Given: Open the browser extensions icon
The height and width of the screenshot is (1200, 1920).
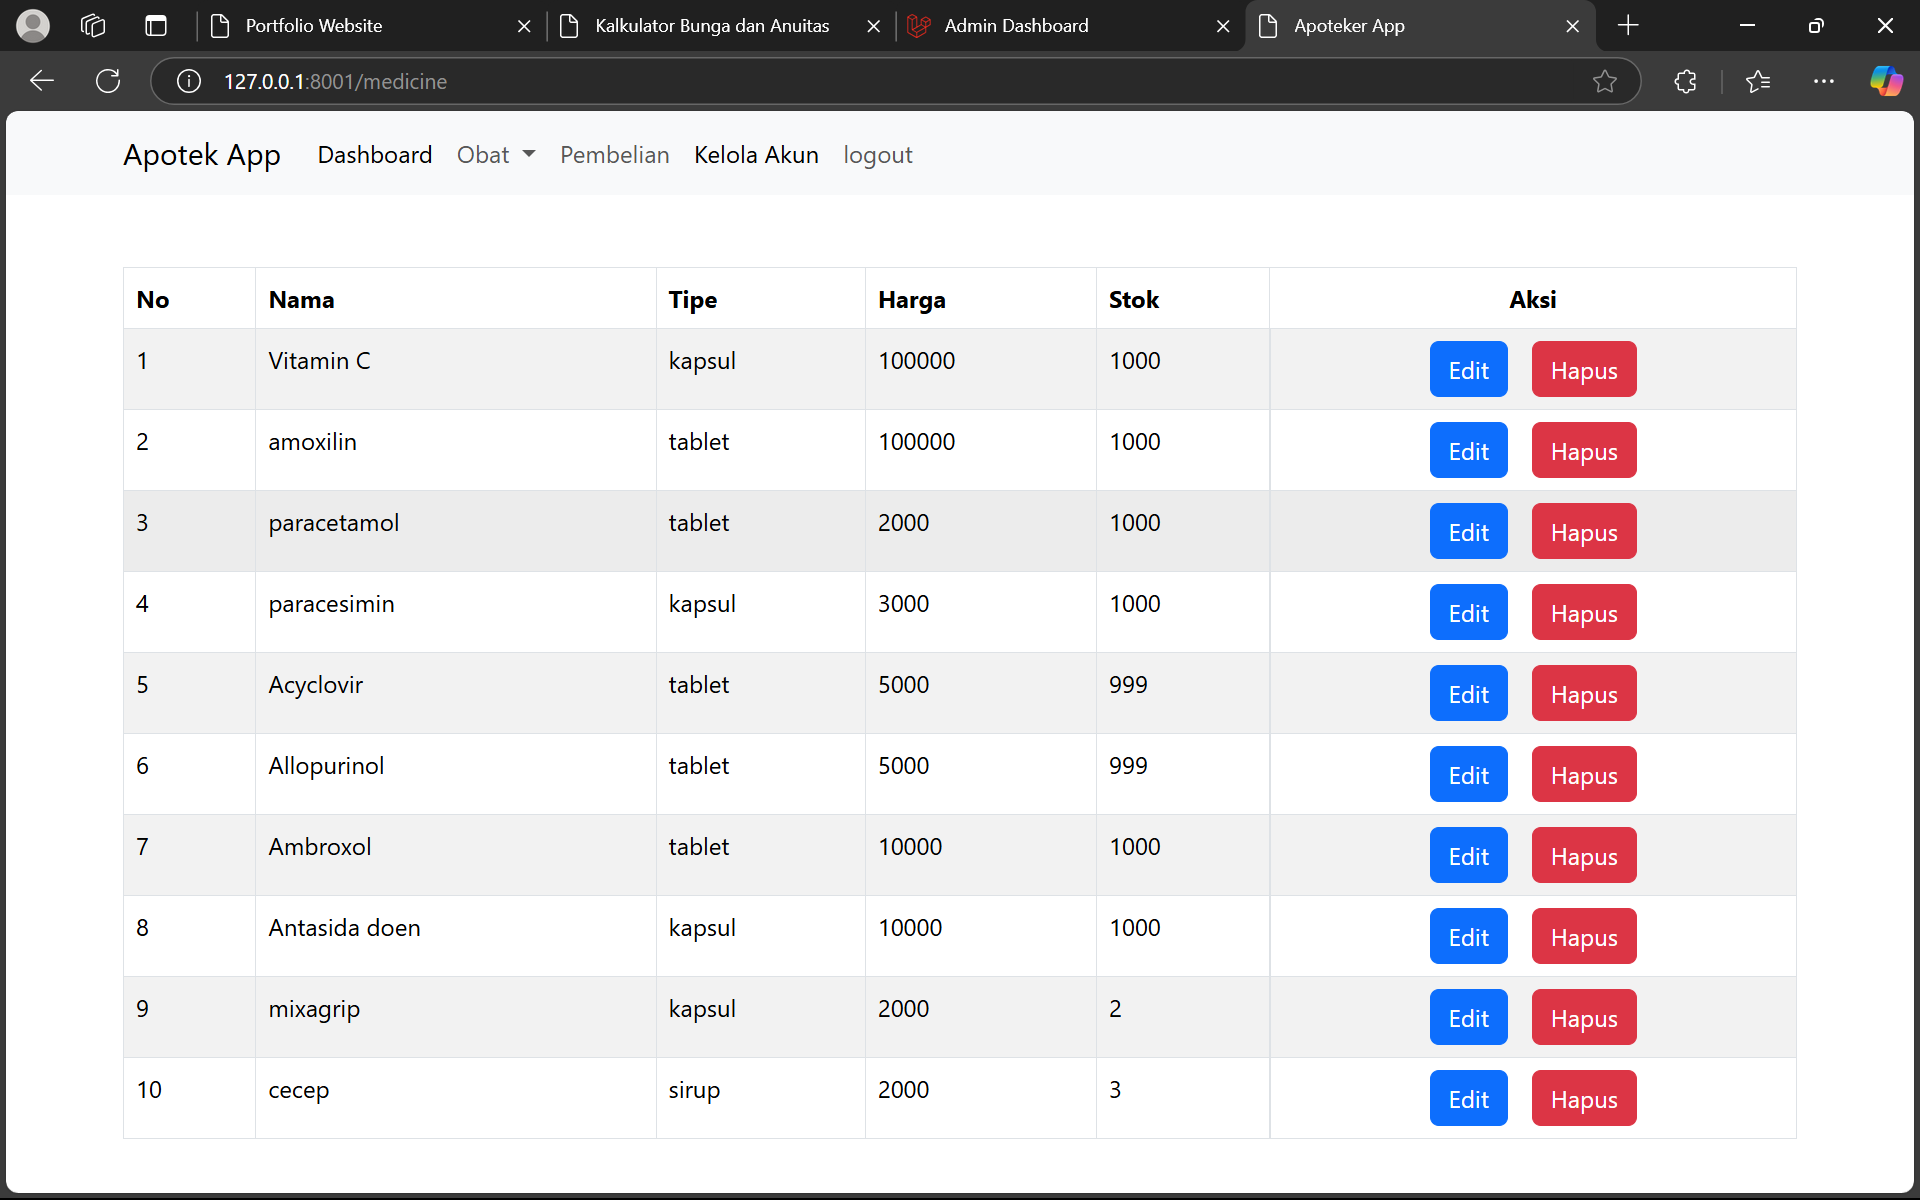Looking at the screenshot, I should [x=1685, y=81].
